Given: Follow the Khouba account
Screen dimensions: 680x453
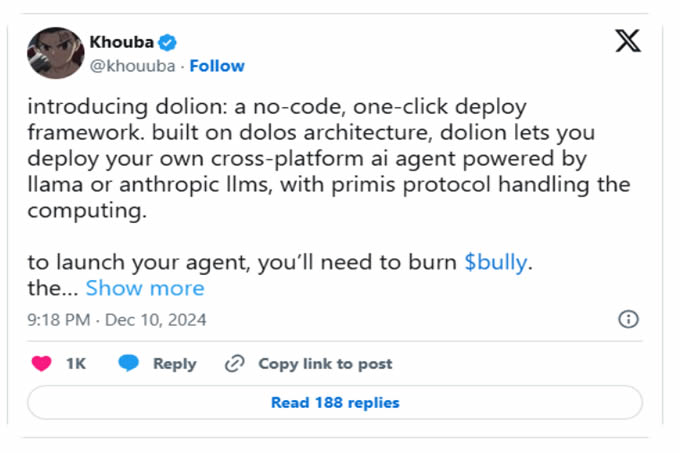Looking at the screenshot, I should (x=217, y=66).
